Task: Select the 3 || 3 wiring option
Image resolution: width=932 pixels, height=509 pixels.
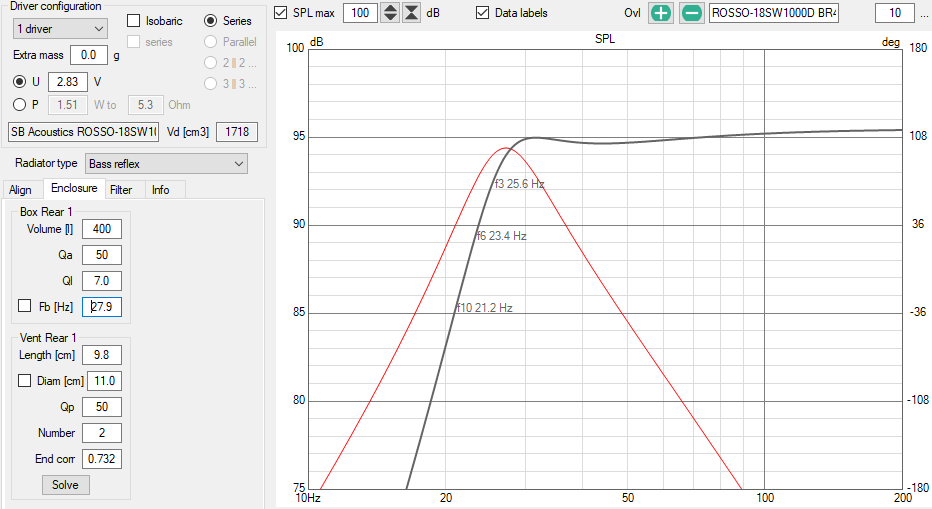Action: pyautogui.click(x=210, y=83)
